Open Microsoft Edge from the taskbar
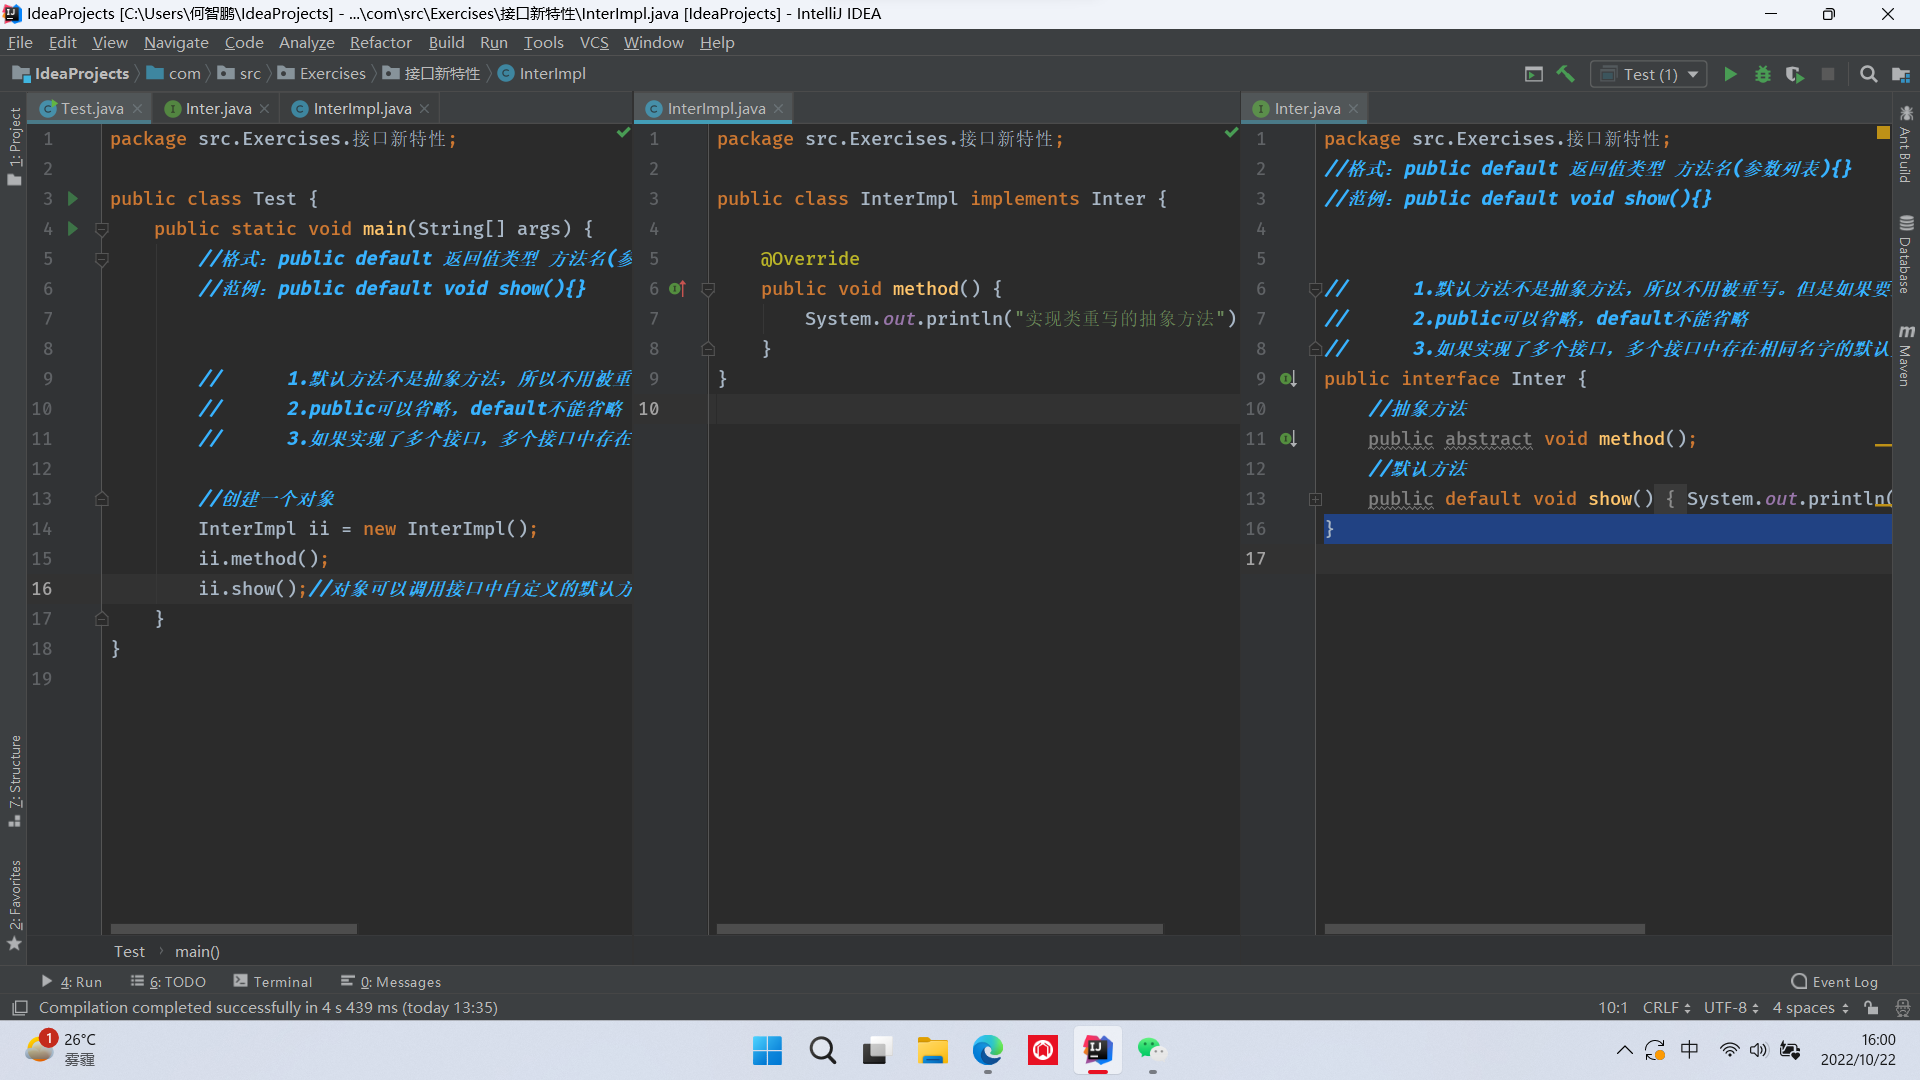The width and height of the screenshot is (1920, 1080). click(x=987, y=1050)
